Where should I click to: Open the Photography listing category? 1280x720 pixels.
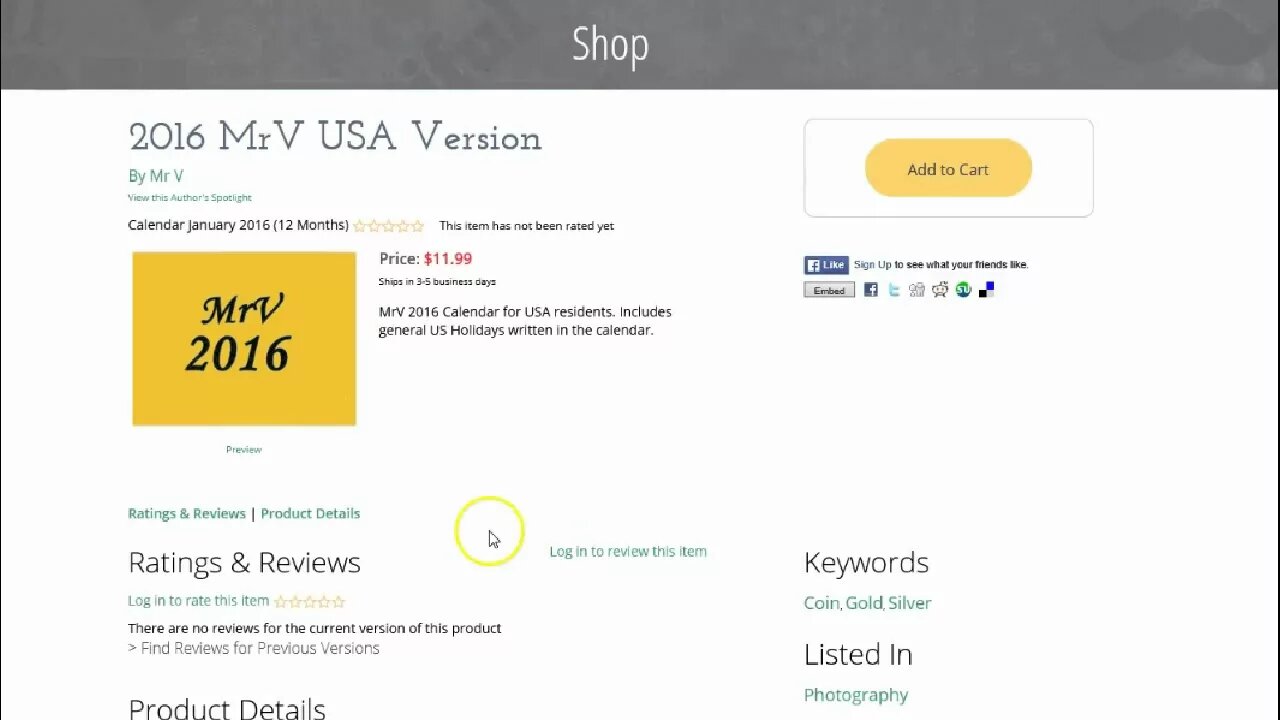(856, 695)
